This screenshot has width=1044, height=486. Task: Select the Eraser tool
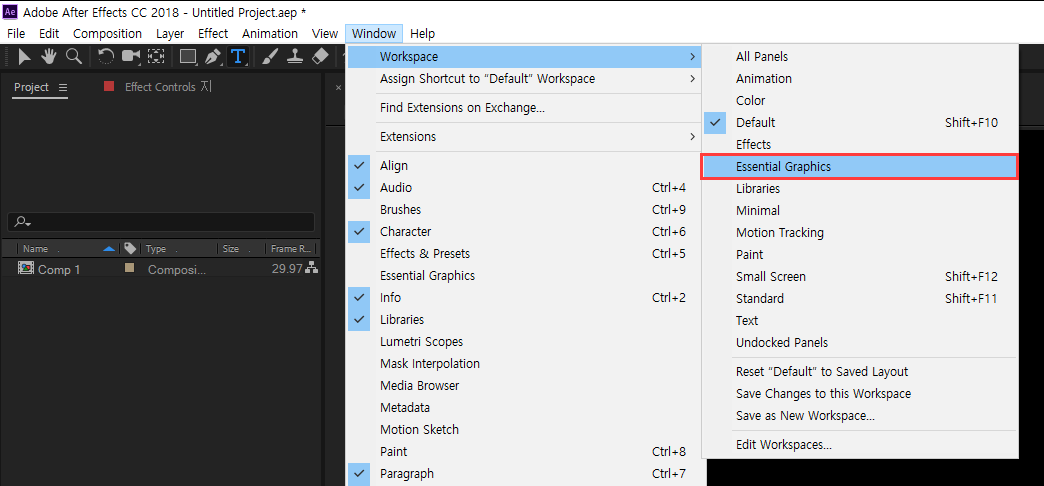[320, 57]
